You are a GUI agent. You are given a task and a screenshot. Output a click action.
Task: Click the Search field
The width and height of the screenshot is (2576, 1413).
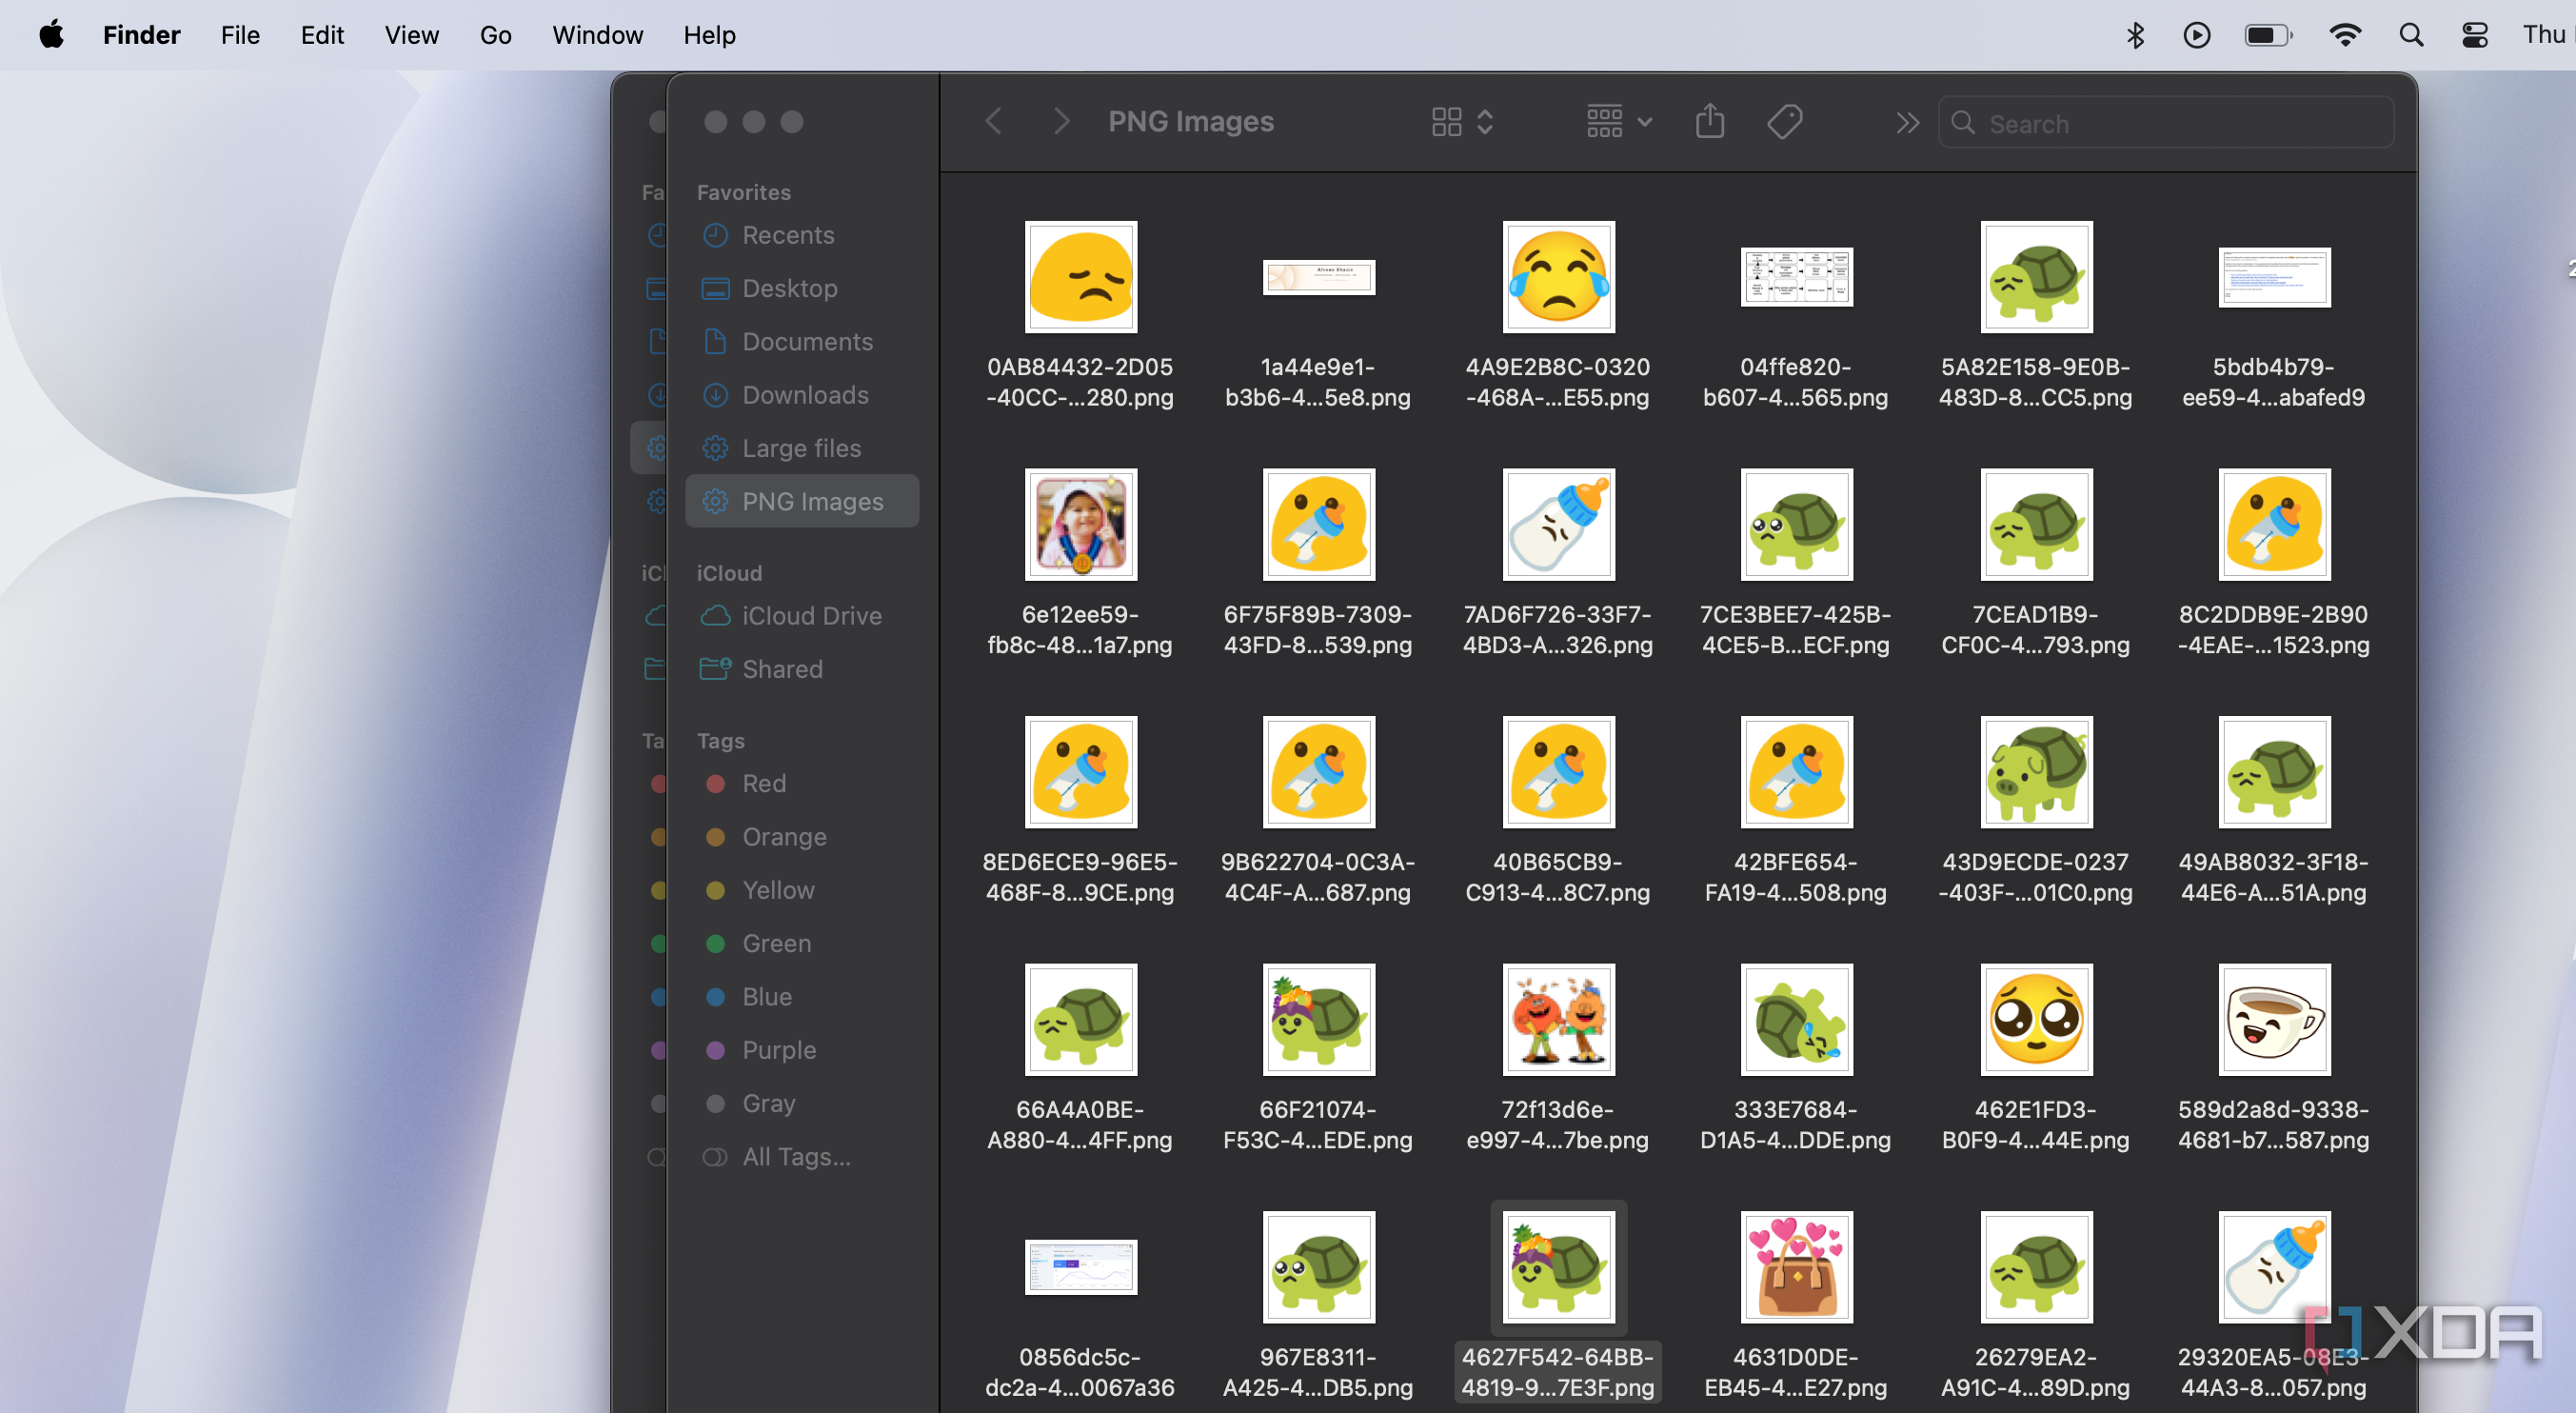click(x=2166, y=123)
